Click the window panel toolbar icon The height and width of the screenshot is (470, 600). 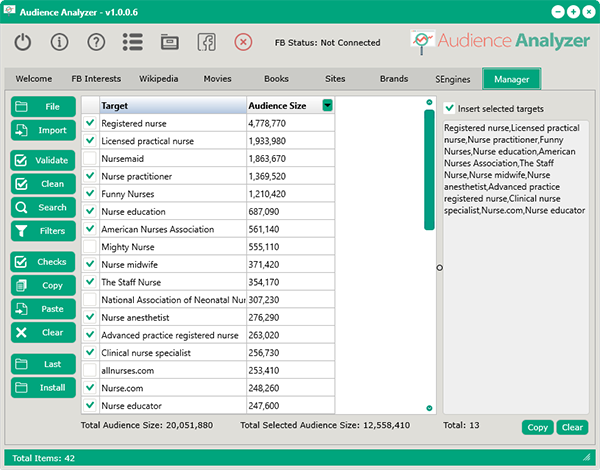170,42
